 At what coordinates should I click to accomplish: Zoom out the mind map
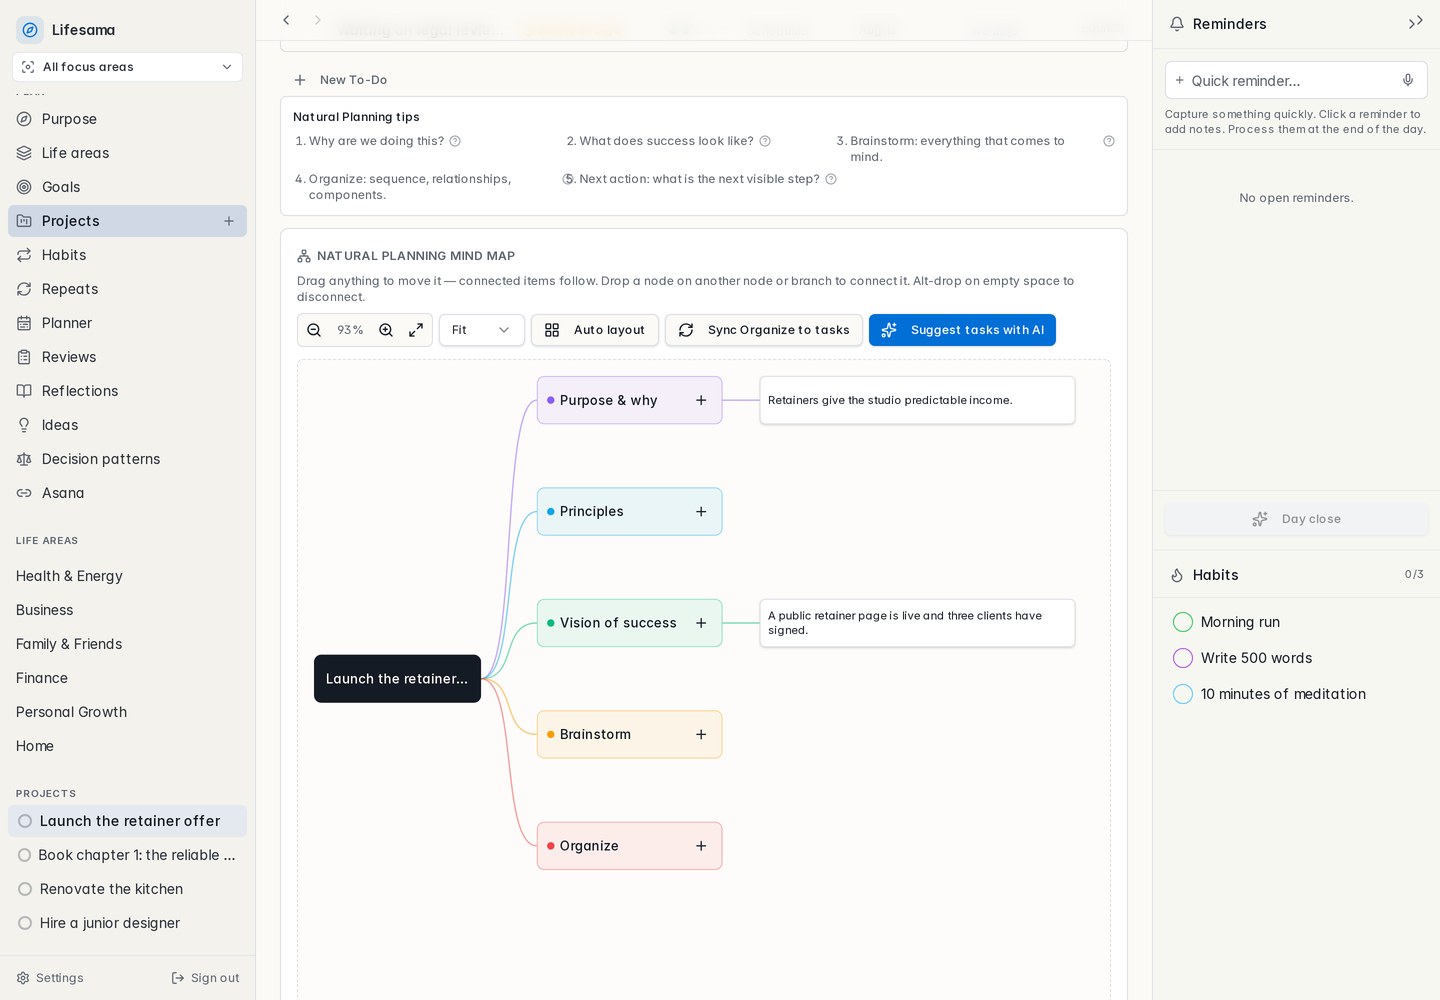[314, 330]
